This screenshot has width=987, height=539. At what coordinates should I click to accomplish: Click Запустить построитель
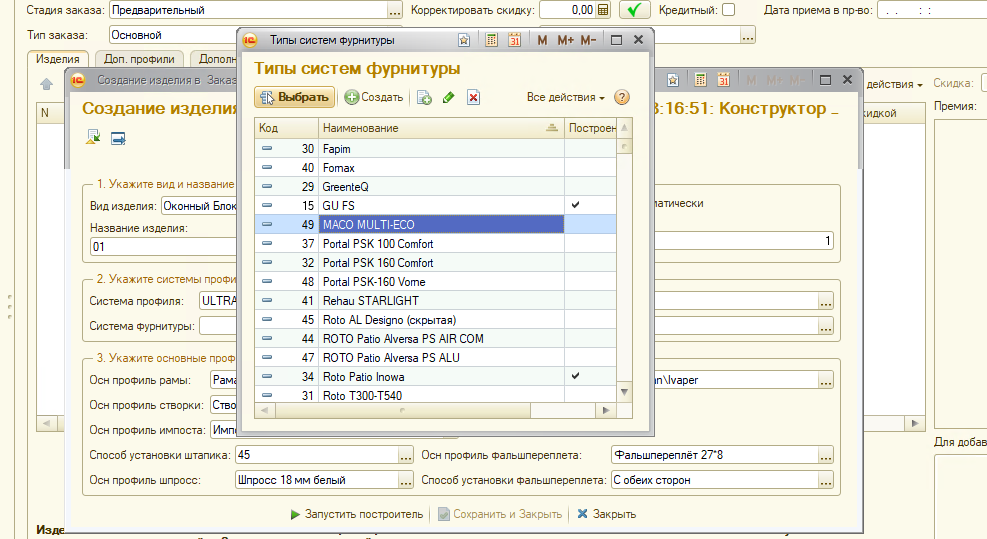coord(356,514)
